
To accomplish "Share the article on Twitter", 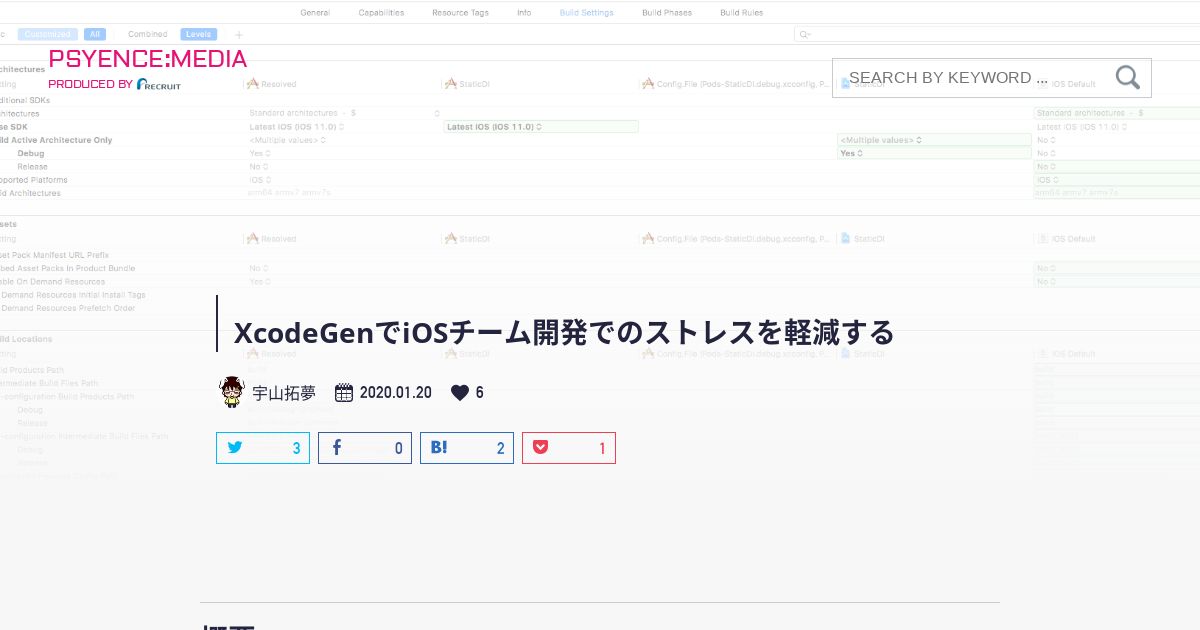I will (263, 448).
